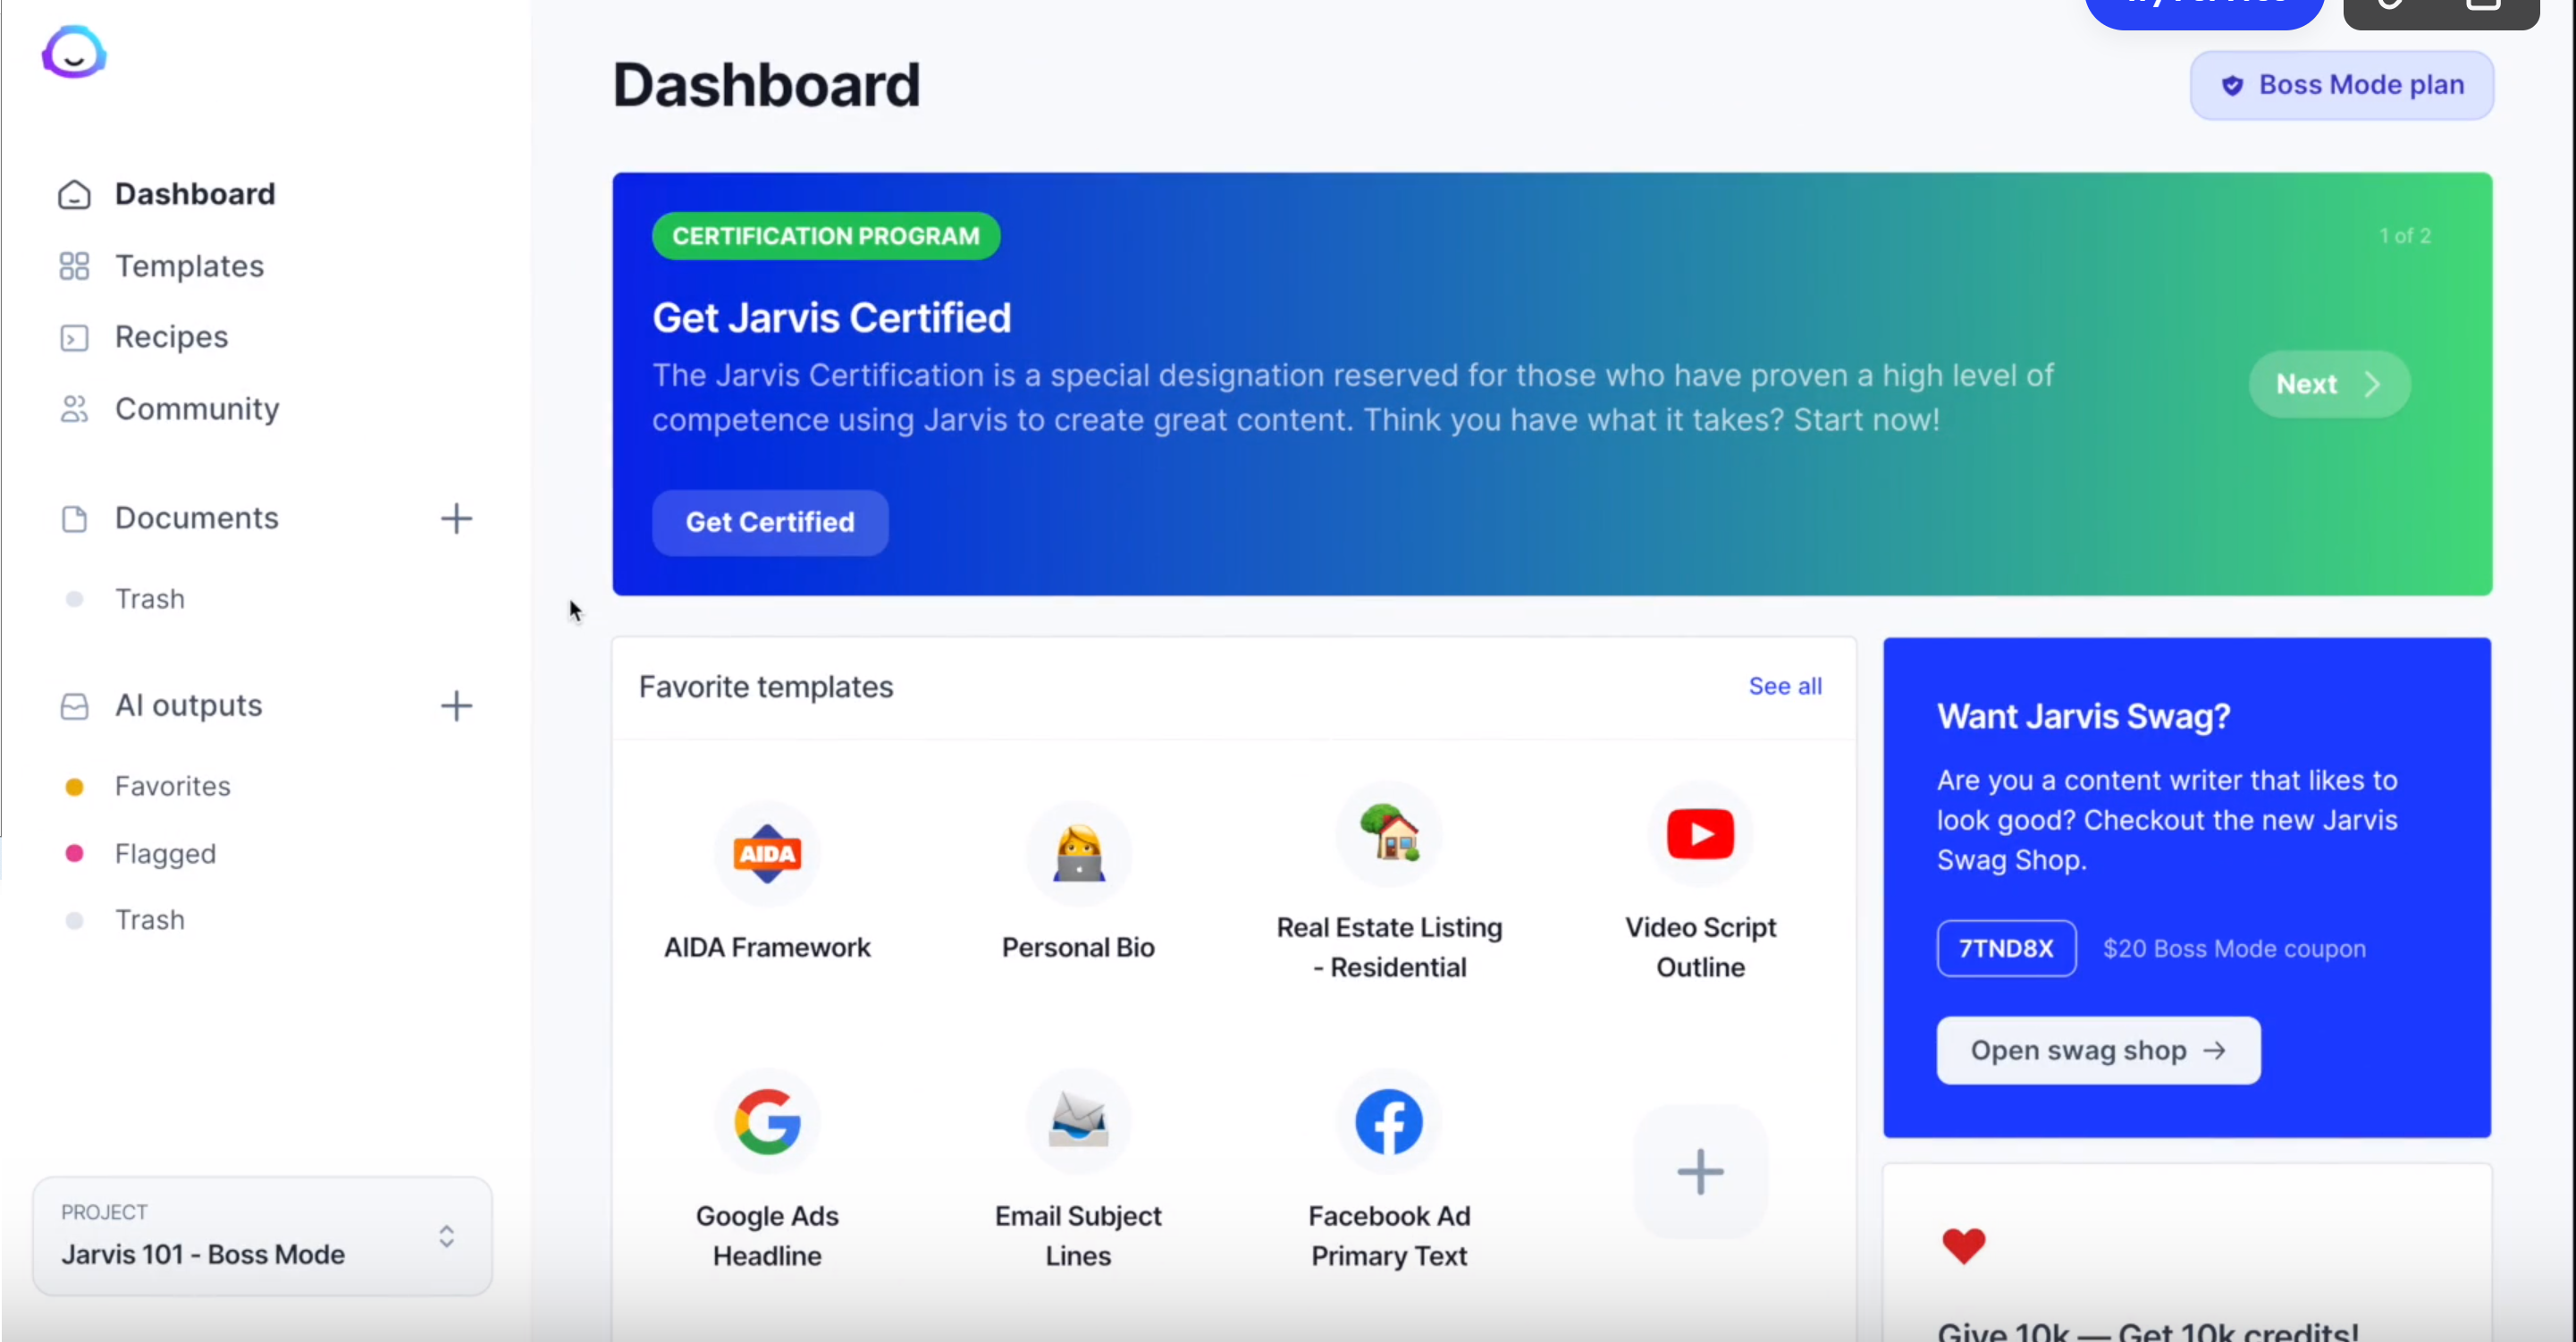Image resolution: width=2576 pixels, height=1342 pixels.
Task: Click the AI outputs inbox icon
Action: [x=74, y=707]
